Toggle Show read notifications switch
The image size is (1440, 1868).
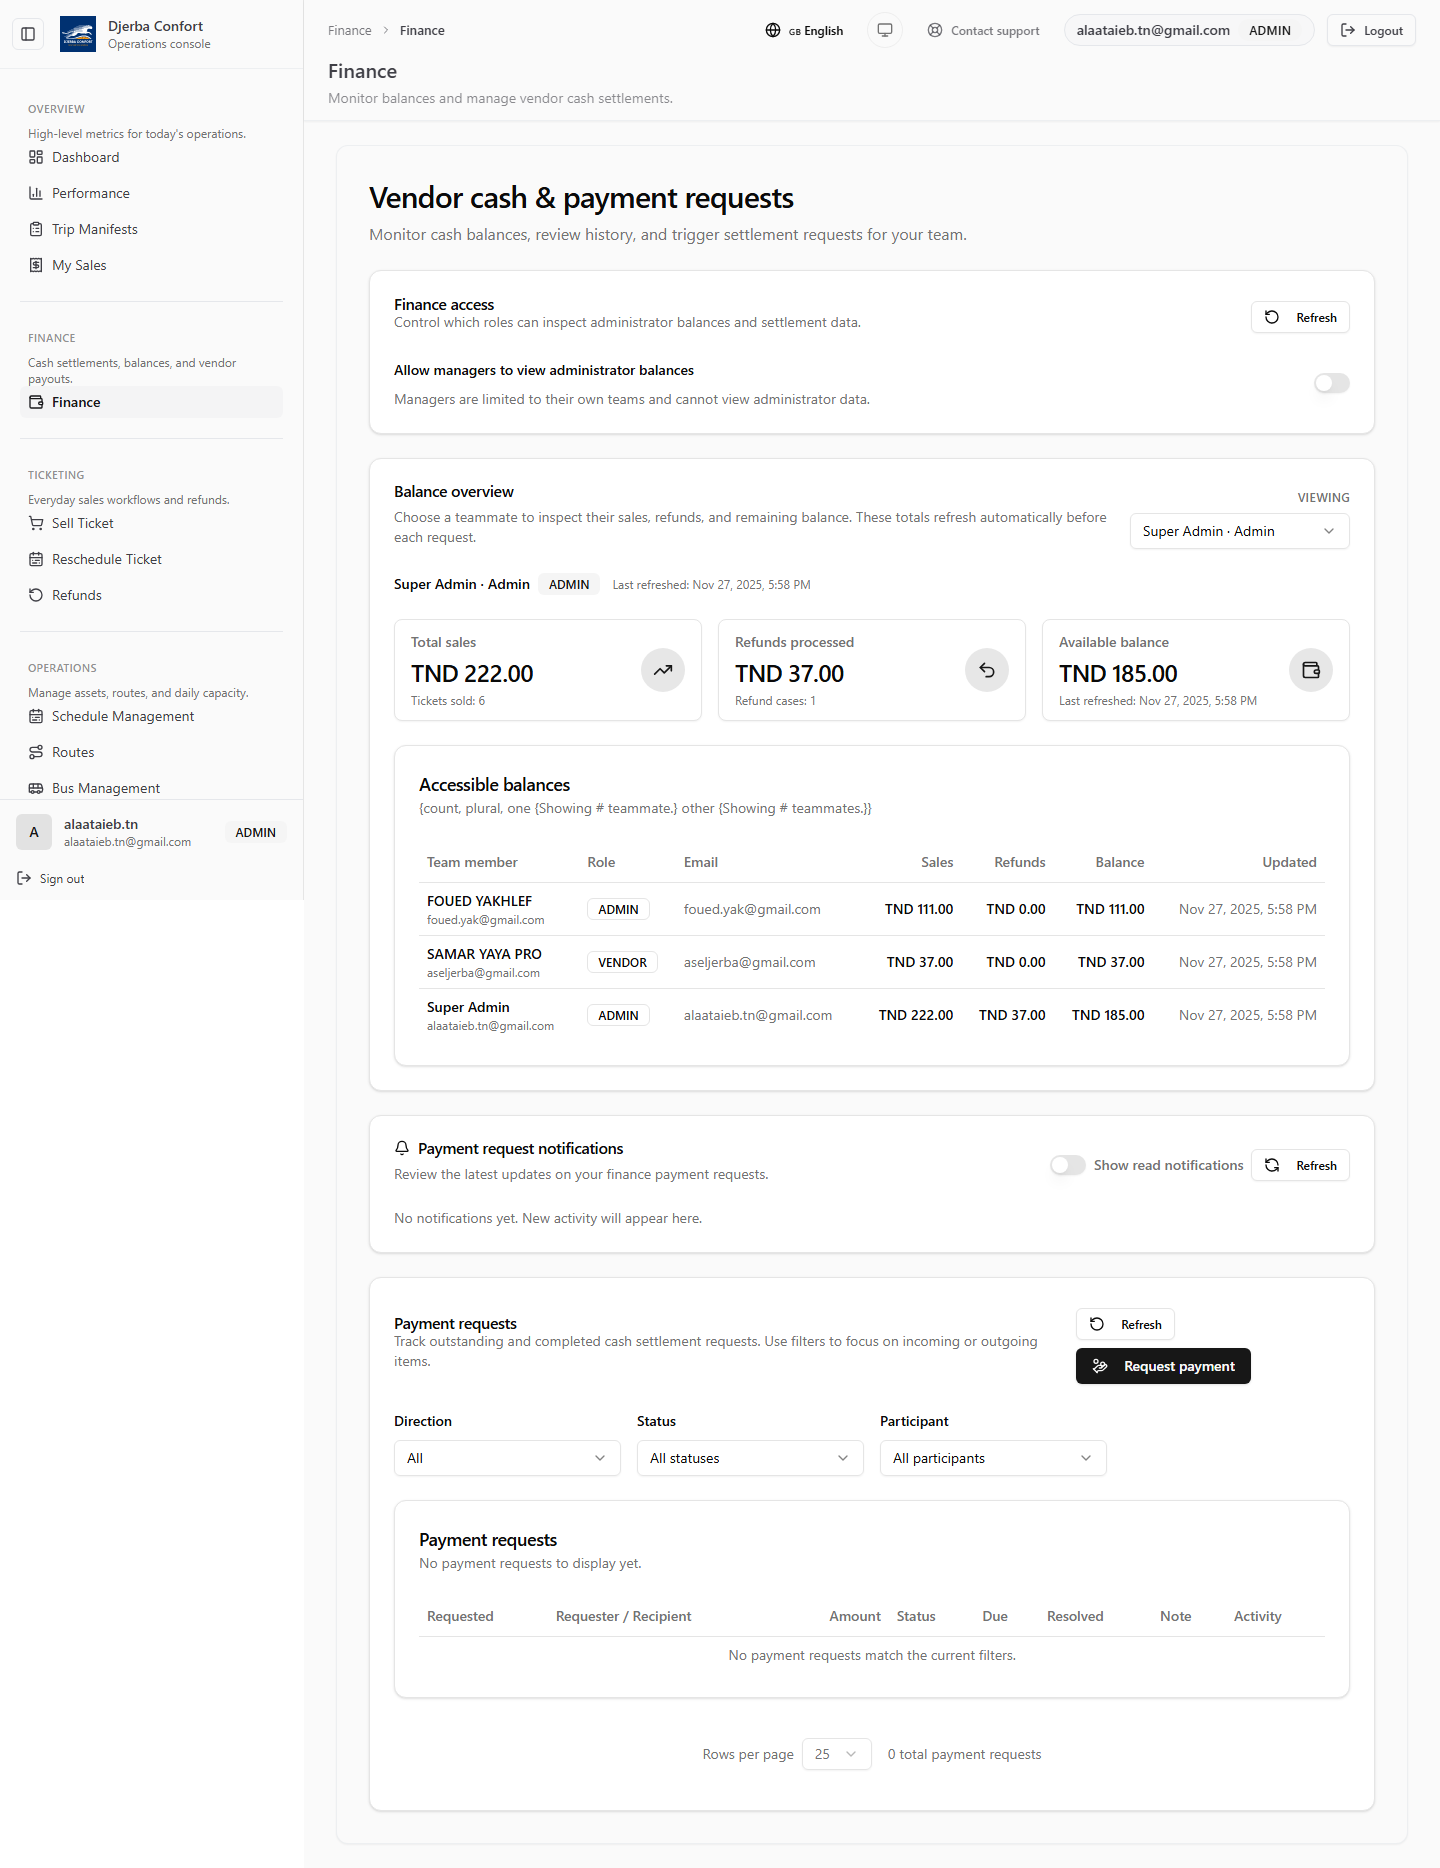1067,1165
